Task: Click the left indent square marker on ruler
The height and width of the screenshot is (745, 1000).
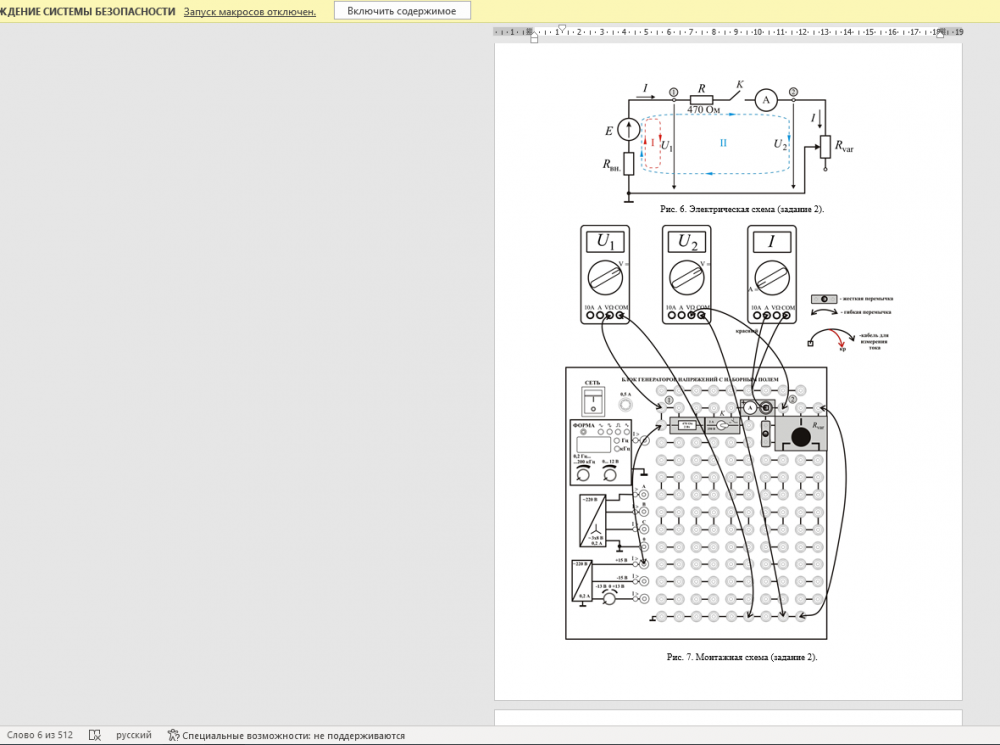Action: [x=534, y=39]
